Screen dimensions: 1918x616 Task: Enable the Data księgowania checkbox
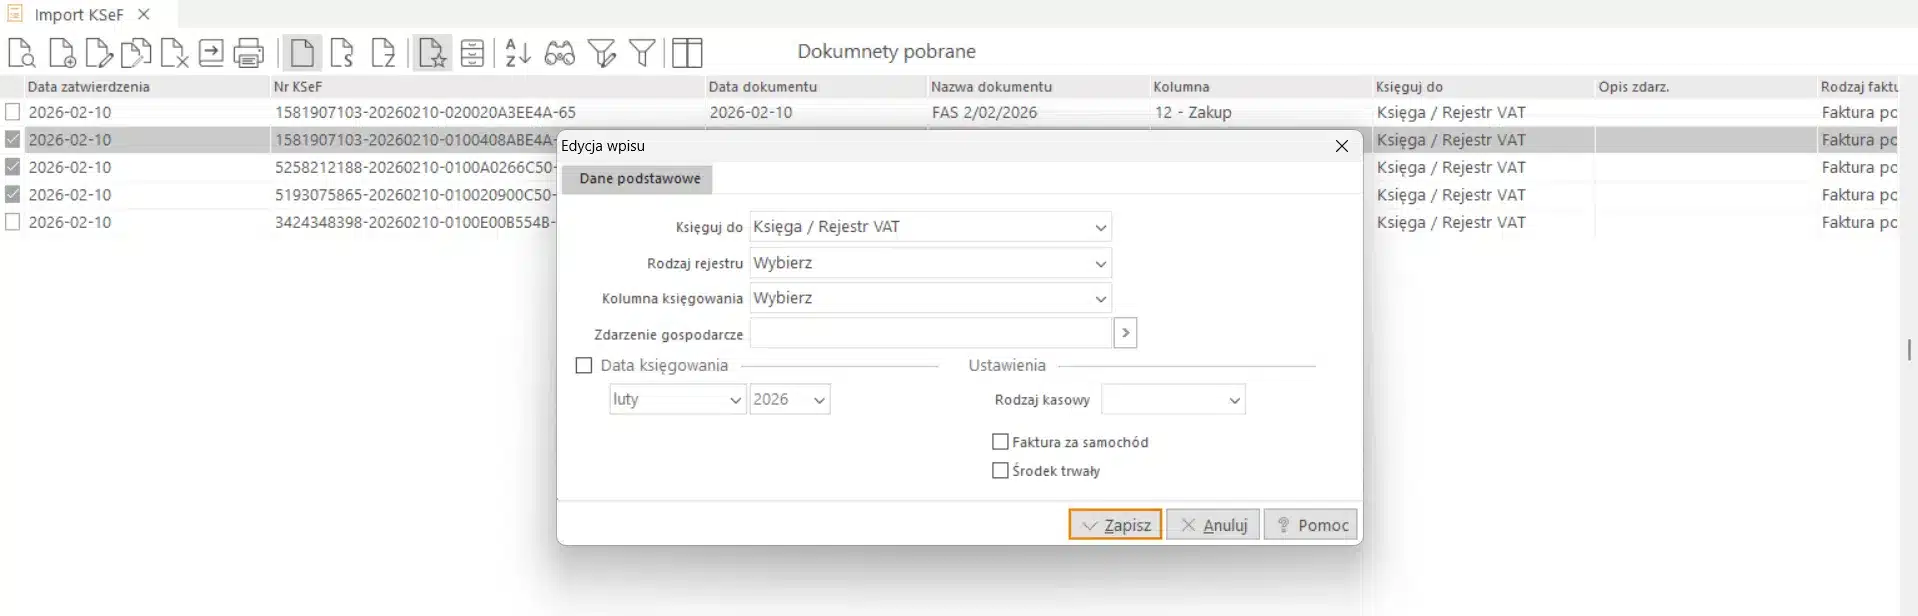(x=584, y=366)
